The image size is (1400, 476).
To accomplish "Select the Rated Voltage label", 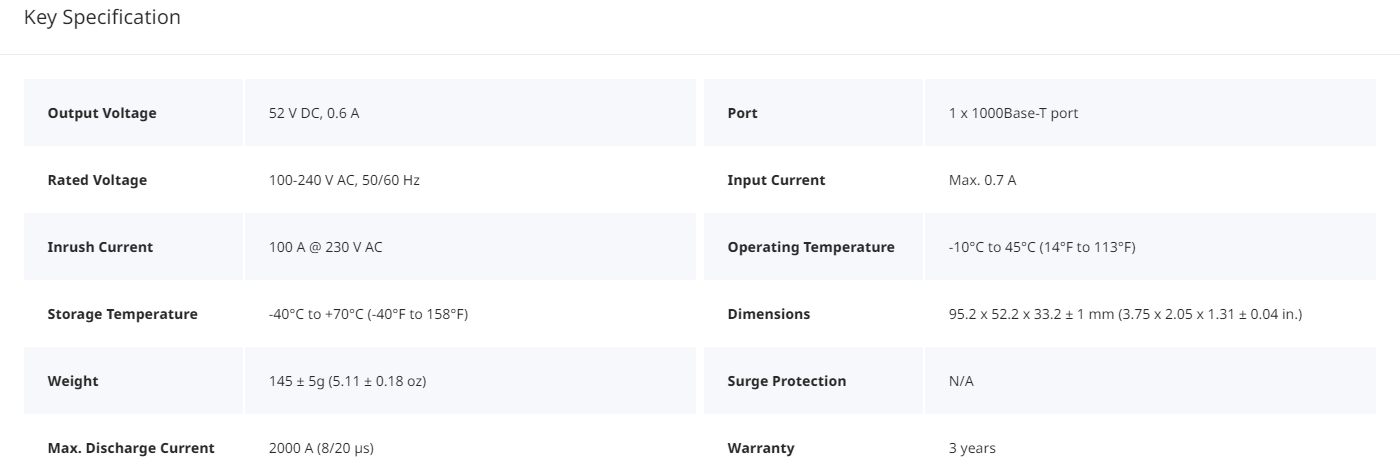I will 97,180.
